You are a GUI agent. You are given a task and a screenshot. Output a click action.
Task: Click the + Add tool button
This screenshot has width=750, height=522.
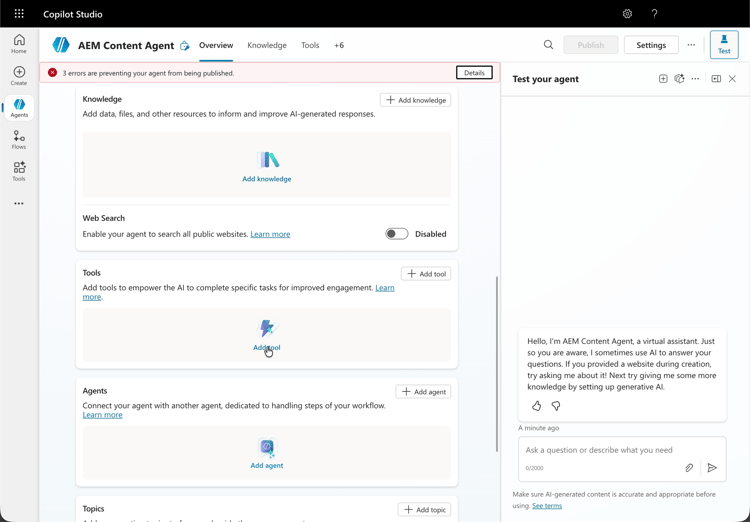(426, 274)
